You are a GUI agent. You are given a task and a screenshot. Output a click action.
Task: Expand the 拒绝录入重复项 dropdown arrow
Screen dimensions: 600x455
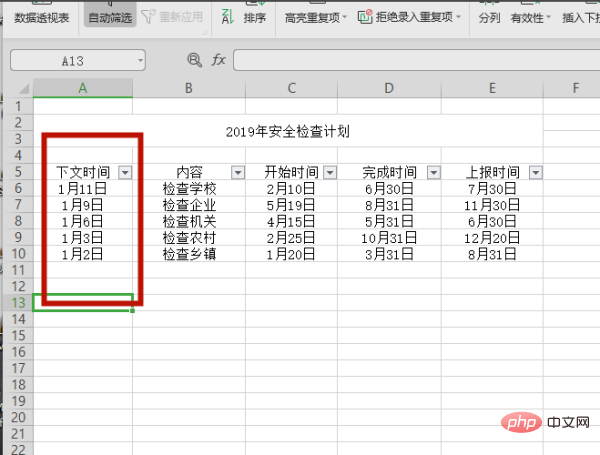(458, 17)
